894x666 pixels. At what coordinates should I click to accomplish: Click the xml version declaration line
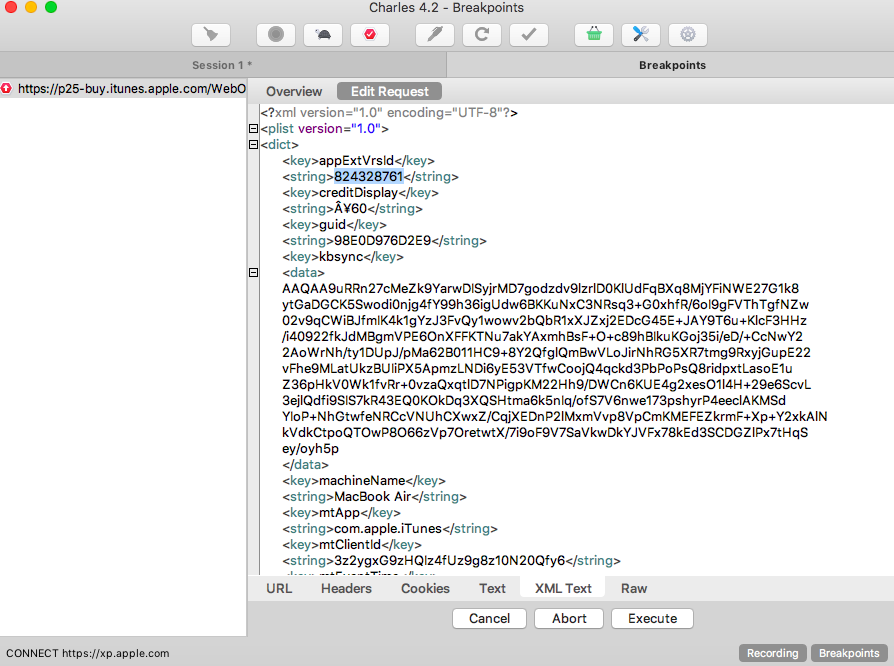point(389,113)
